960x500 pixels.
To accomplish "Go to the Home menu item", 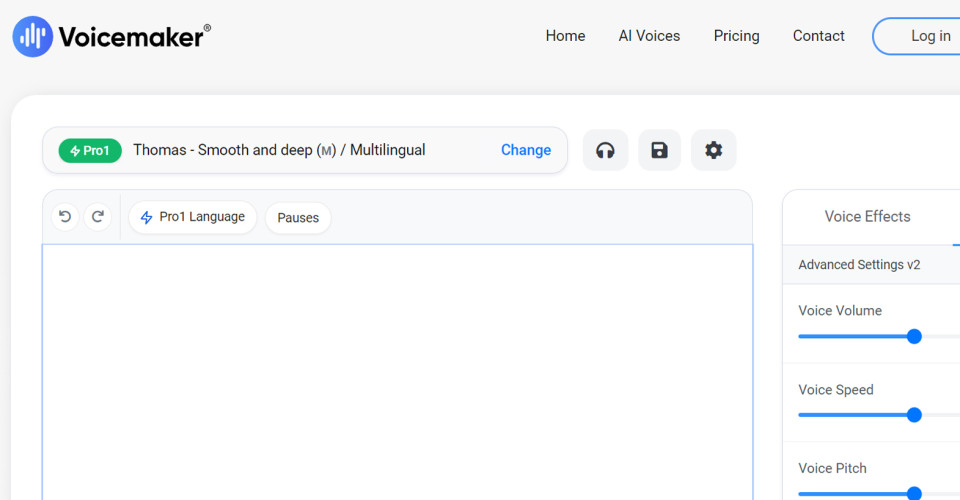I will pyautogui.click(x=565, y=36).
